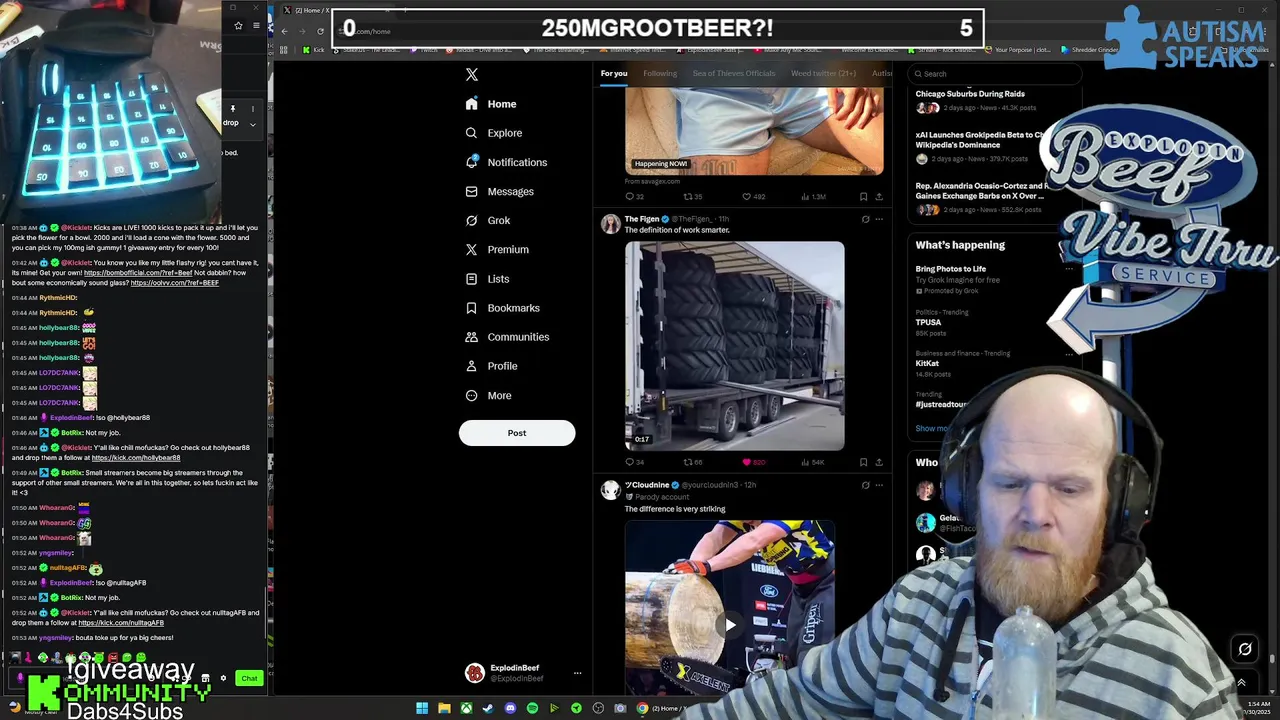This screenshot has width=1280, height=720.
Task: Bookmark the savagex.com promoted post
Action: (x=864, y=197)
